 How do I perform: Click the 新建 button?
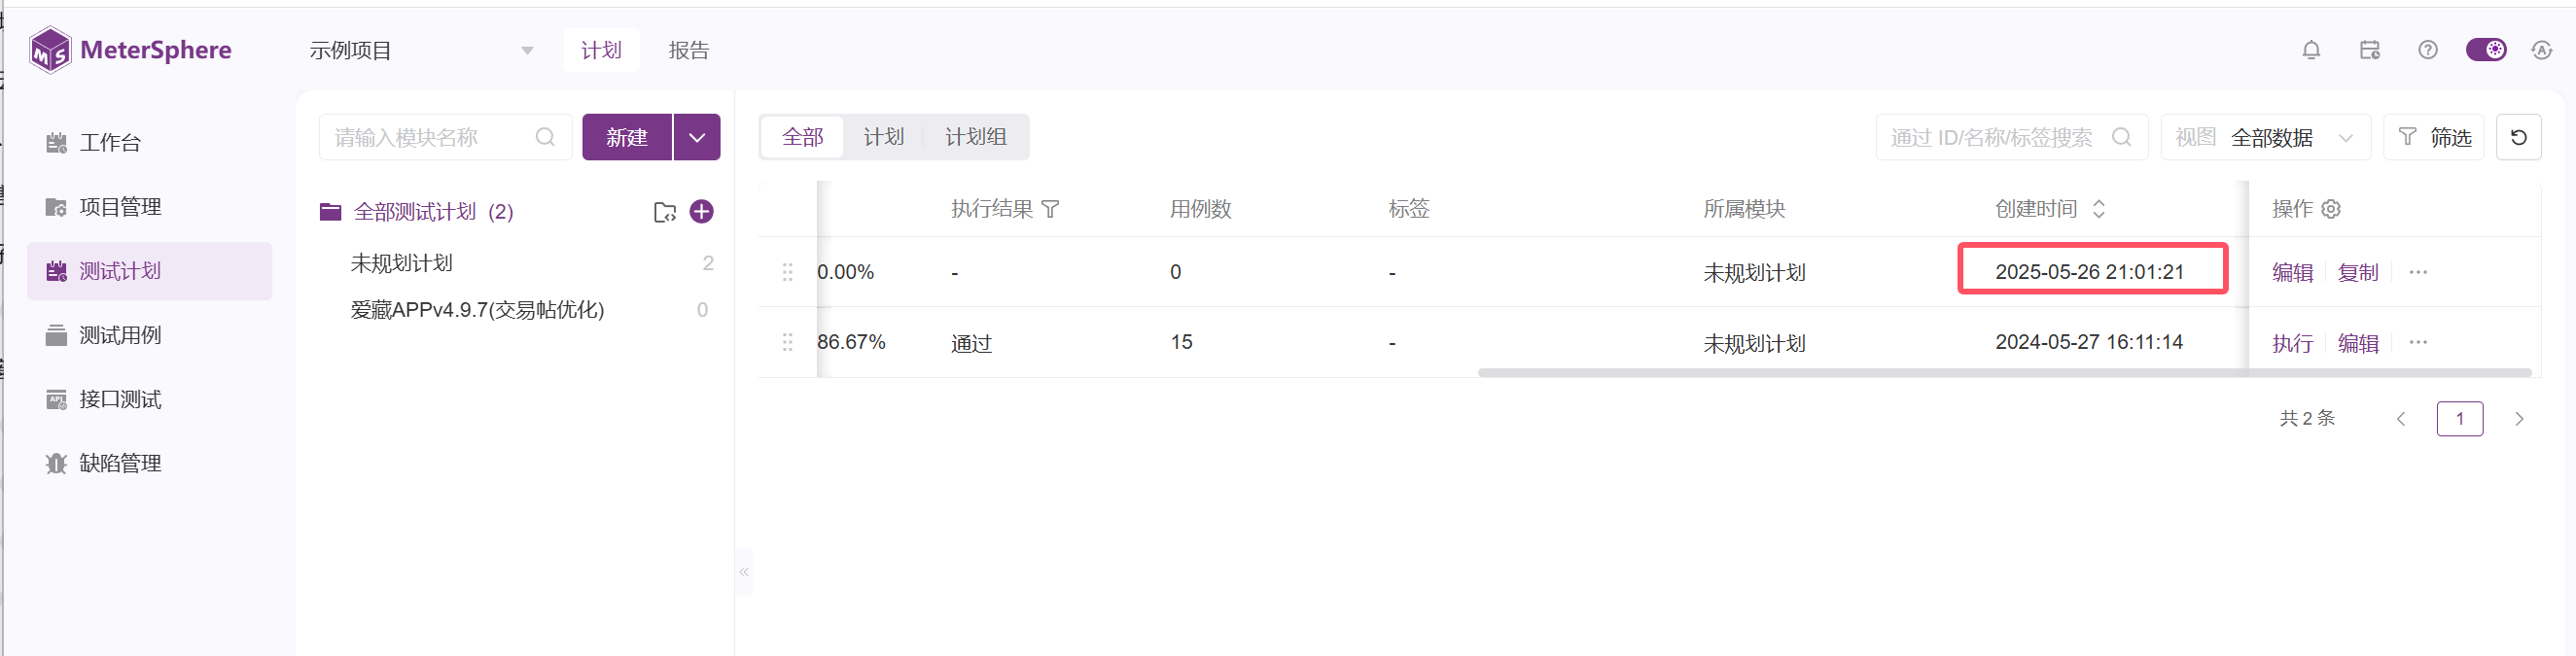click(627, 137)
